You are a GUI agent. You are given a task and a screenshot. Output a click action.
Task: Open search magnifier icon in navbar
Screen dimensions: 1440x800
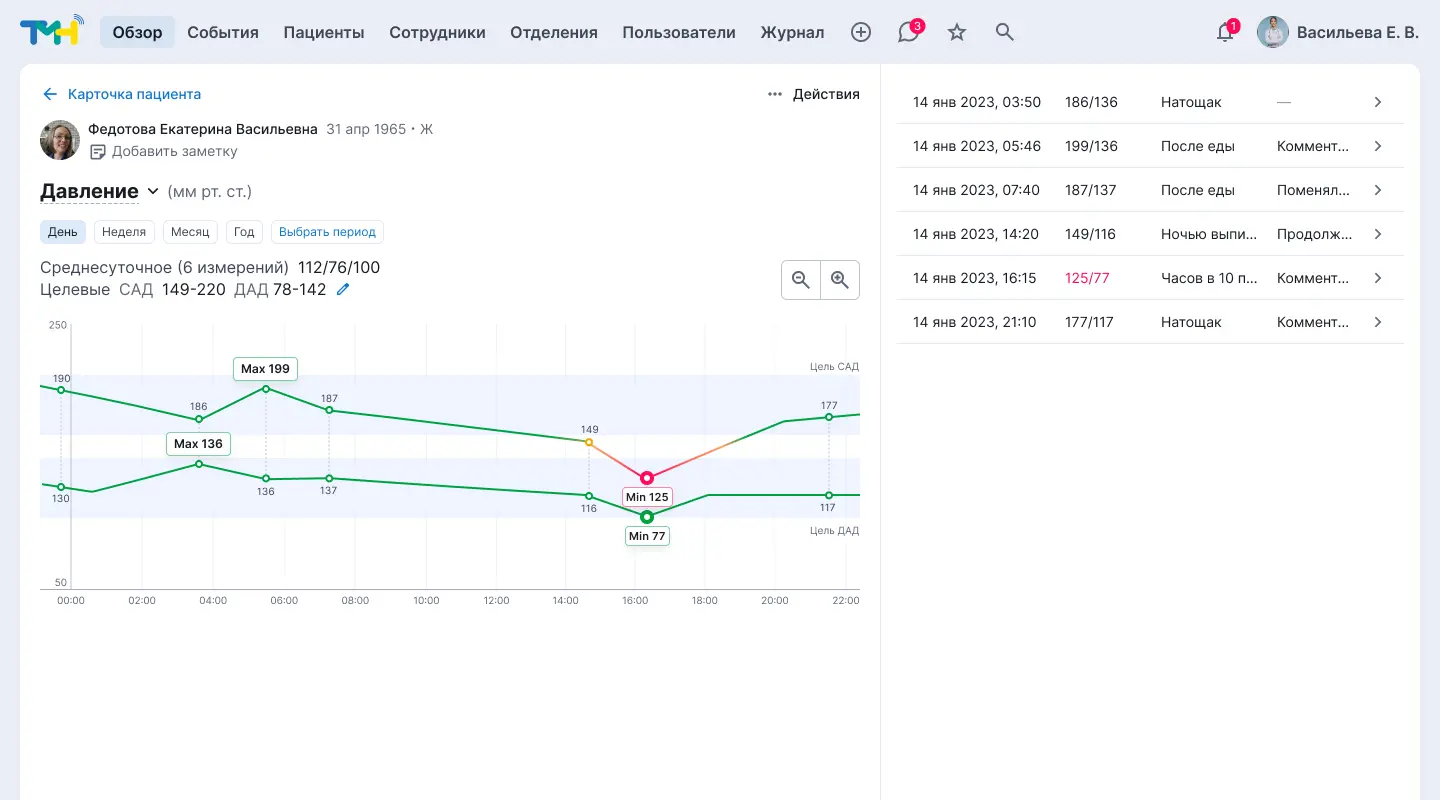[x=1005, y=32]
